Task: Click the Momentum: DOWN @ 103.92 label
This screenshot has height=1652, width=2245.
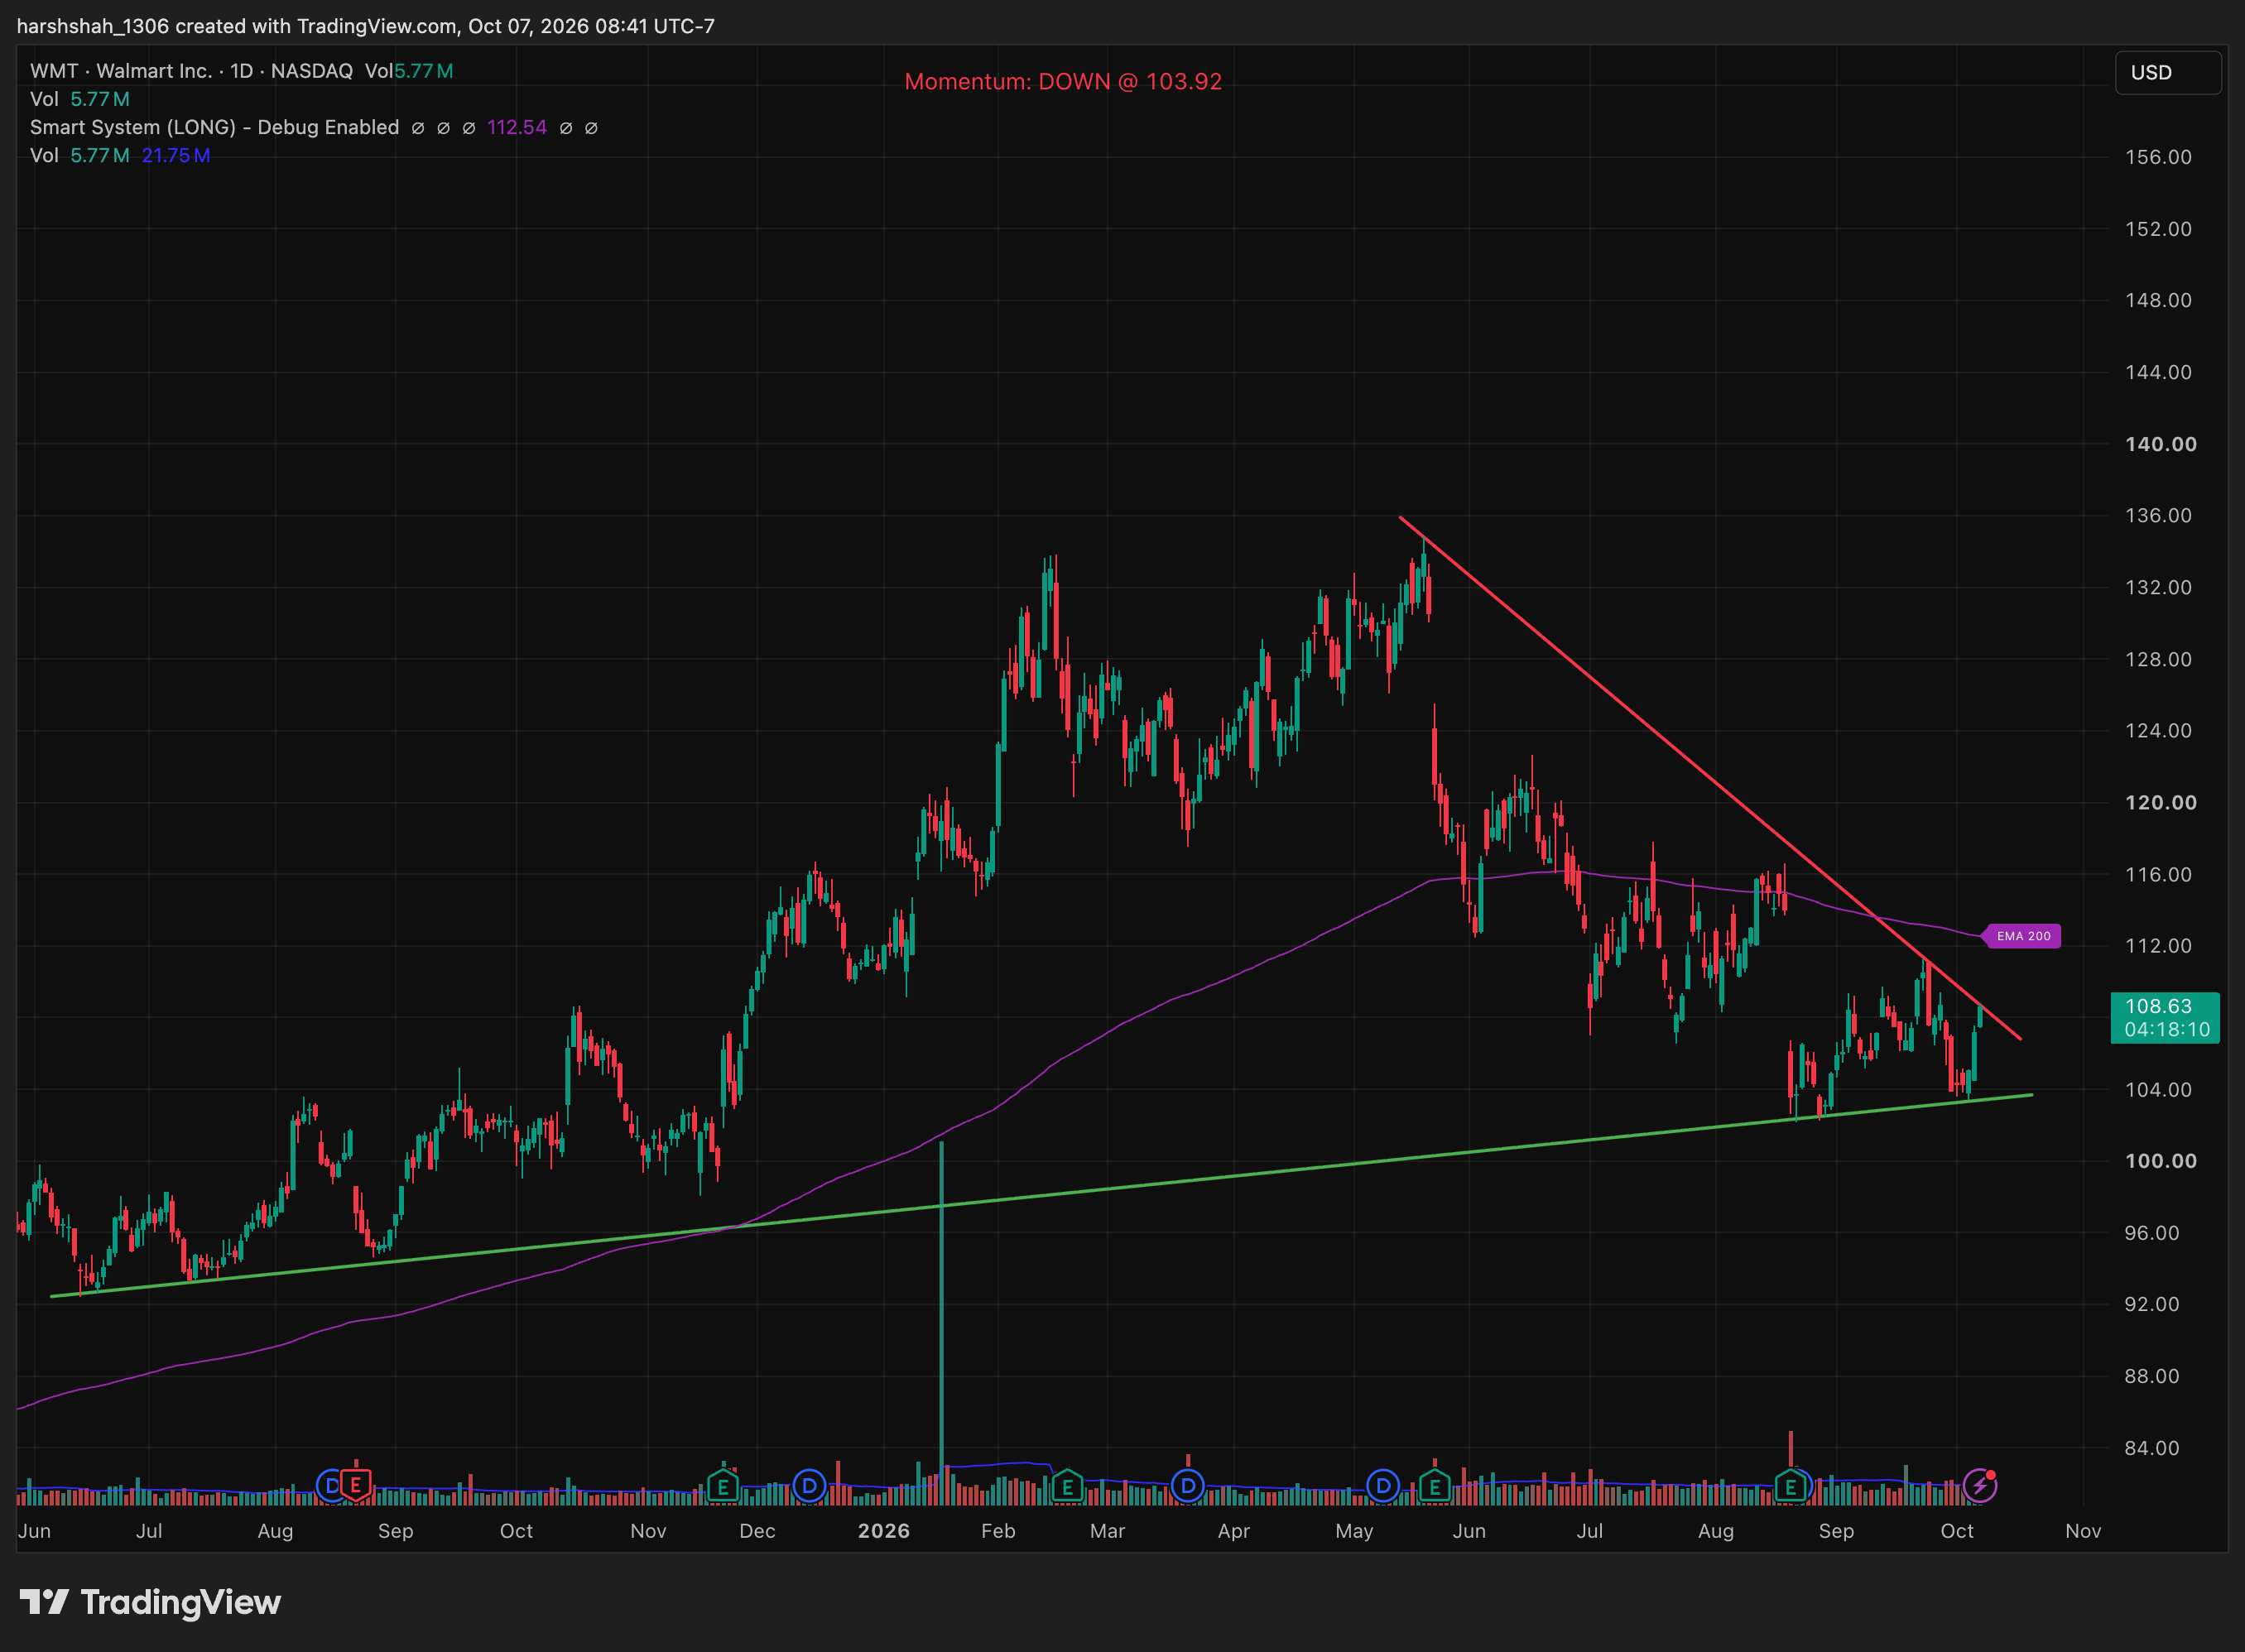Action: [1063, 81]
